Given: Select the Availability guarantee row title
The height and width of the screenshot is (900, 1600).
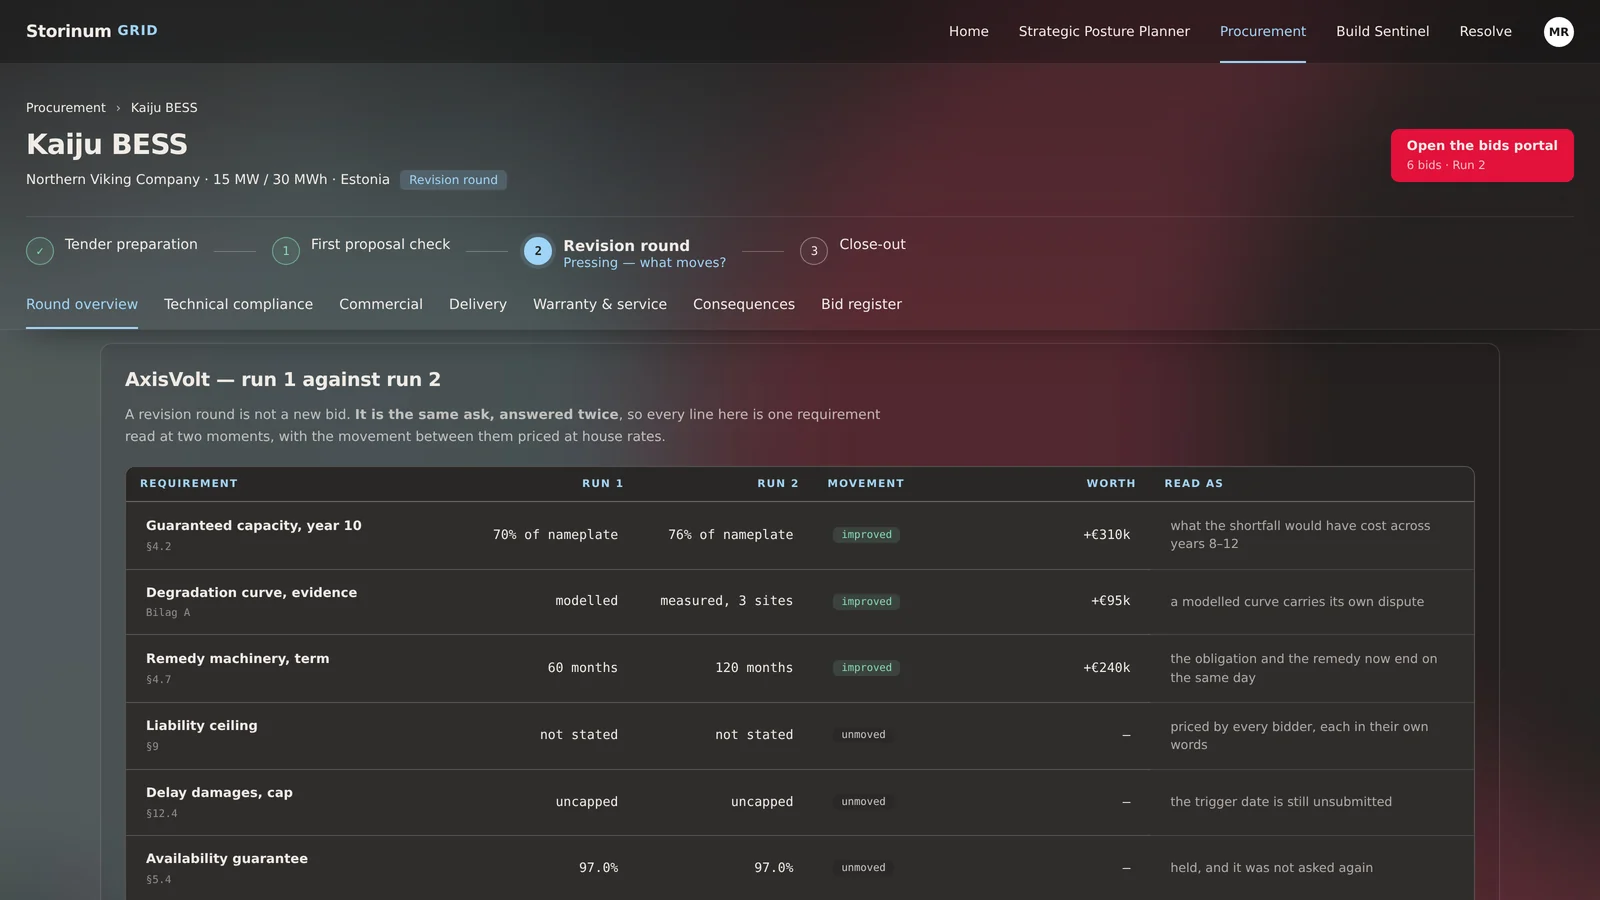Looking at the screenshot, I should pyautogui.click(x=227, y=858).
